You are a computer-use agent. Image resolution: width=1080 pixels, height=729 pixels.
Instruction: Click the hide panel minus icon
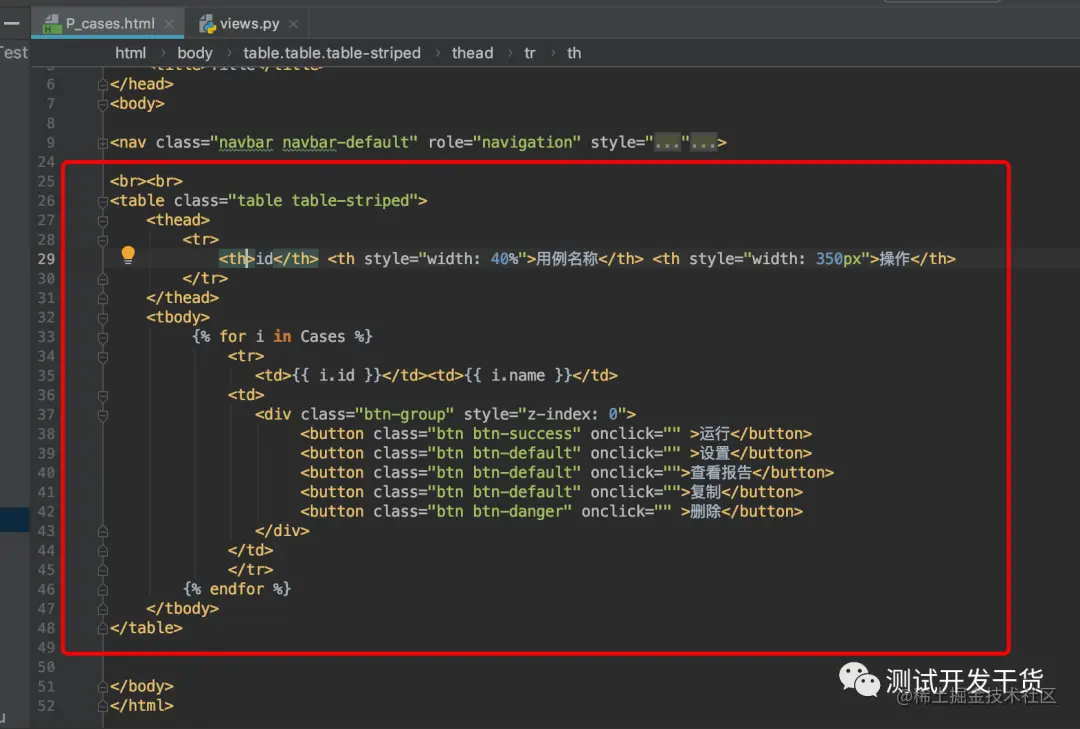pos(12,23)
